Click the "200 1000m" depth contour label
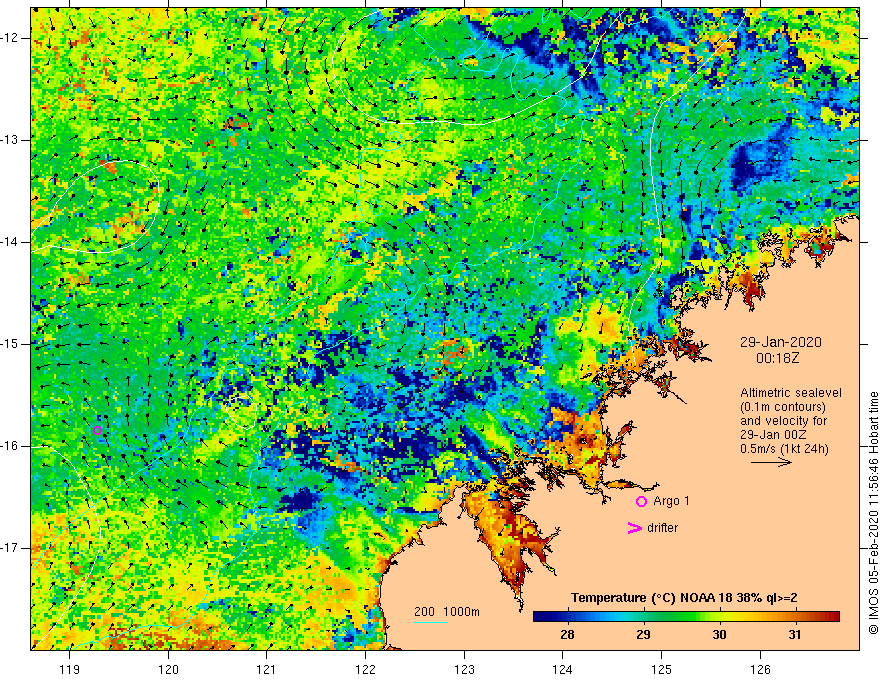This screenshot has width=880, height=680. click(447, 612)
